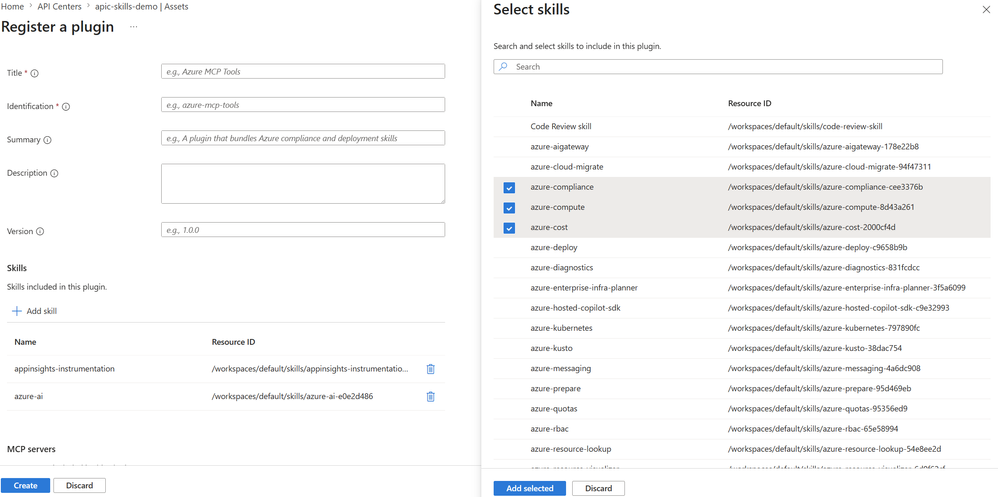
Task: Click Name column header in Select skills
Action: (x=541, y=103)
